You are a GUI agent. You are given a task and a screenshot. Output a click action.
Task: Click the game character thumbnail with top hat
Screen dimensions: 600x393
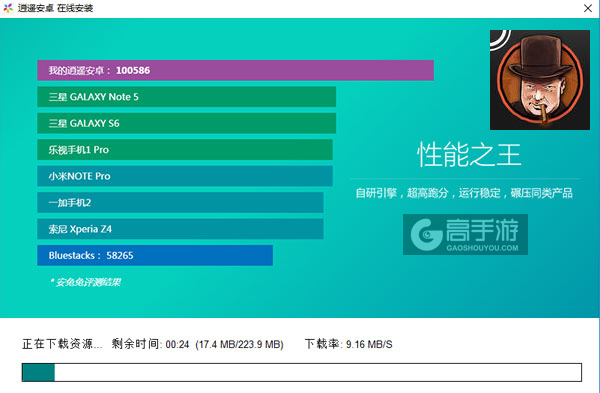pos(540,80)
